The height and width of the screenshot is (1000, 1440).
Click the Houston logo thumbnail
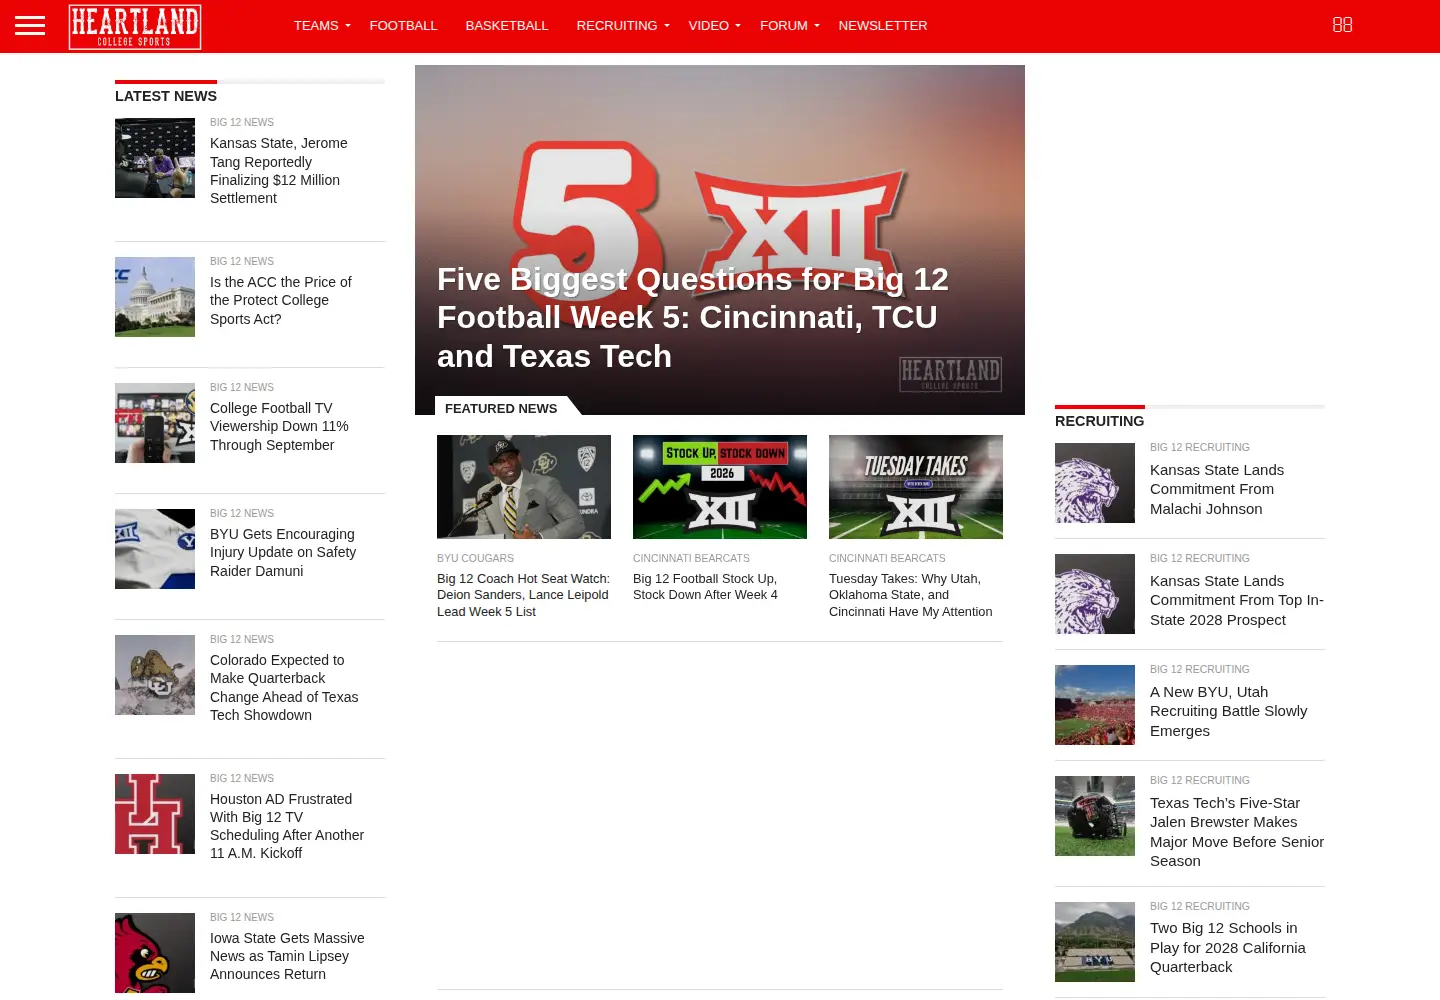click(x=155, y=814)
